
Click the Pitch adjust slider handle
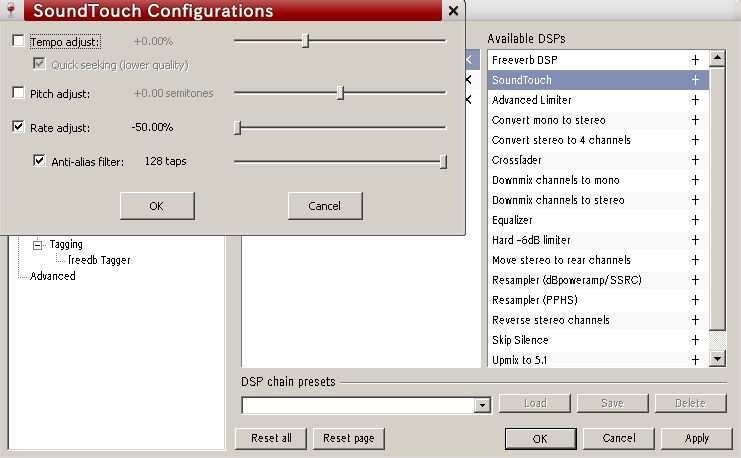pos(340,93)
